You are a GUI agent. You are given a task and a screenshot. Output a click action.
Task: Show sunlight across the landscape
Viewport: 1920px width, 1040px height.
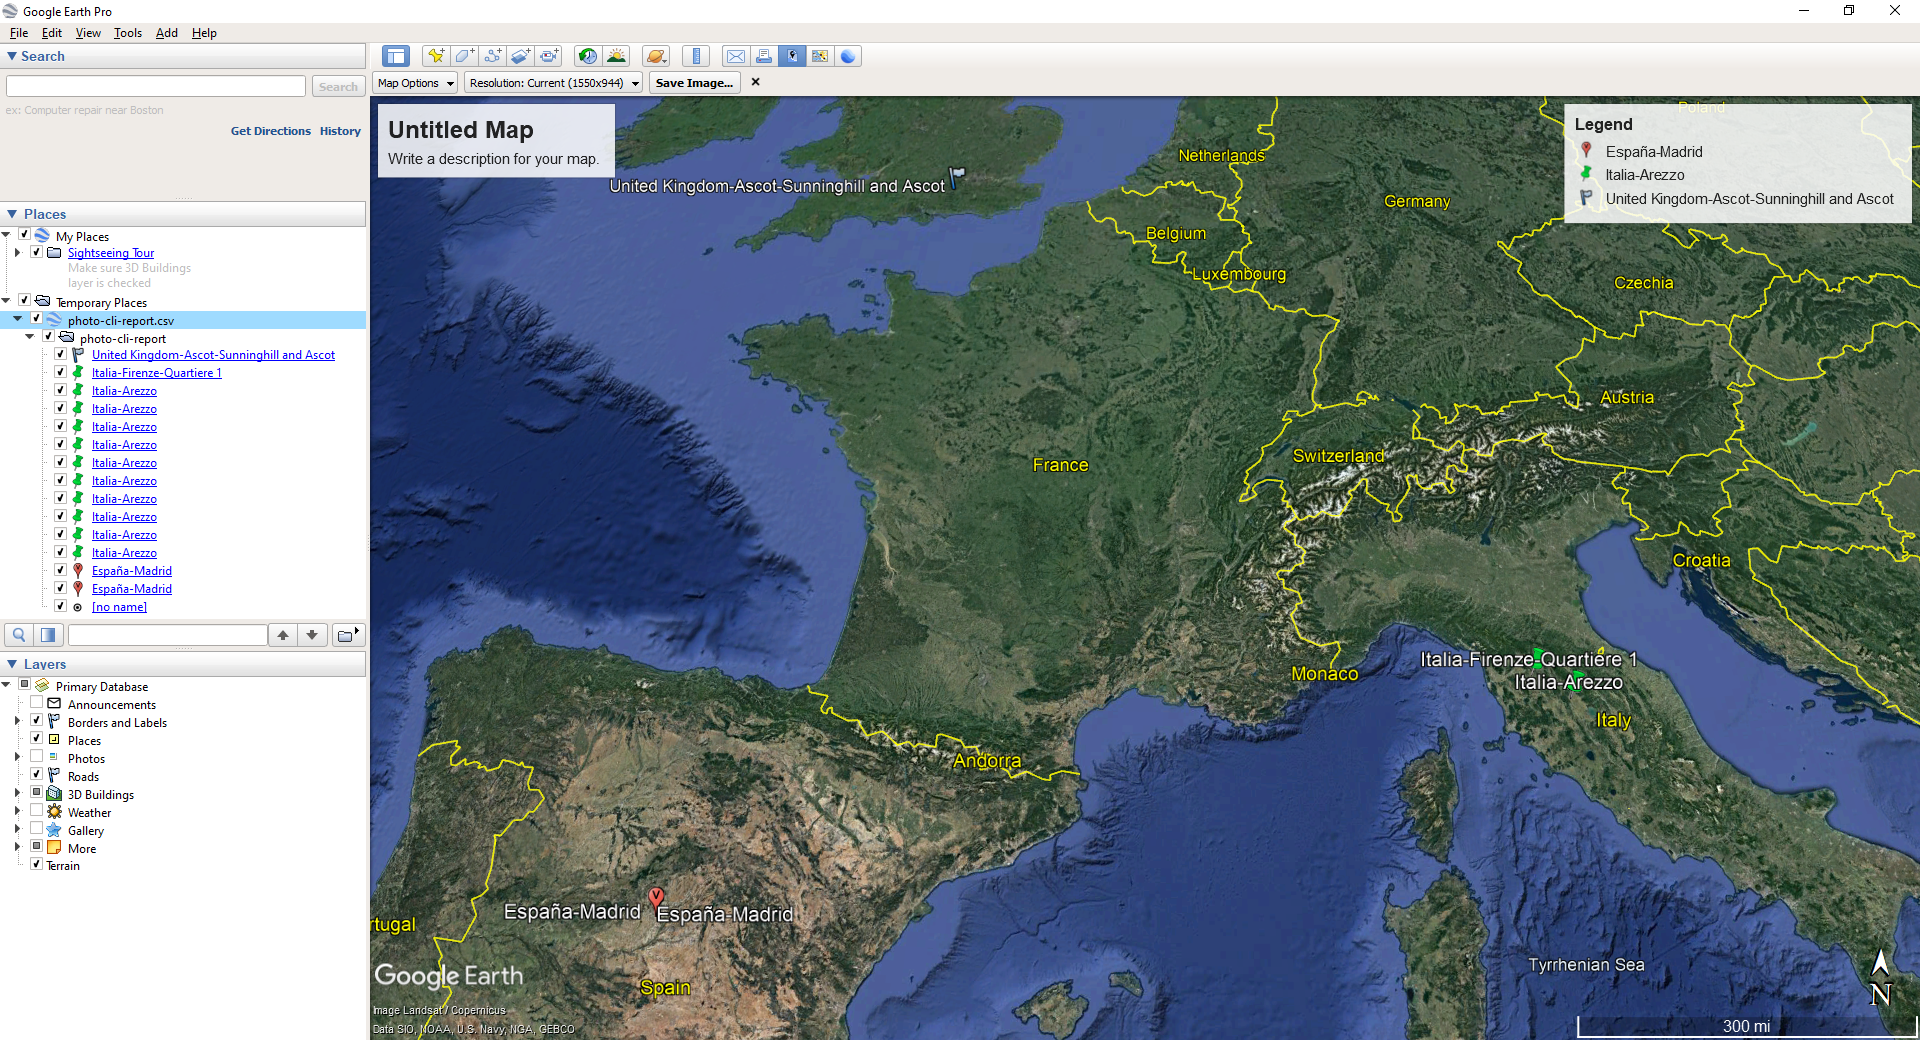tap(616, 56)
